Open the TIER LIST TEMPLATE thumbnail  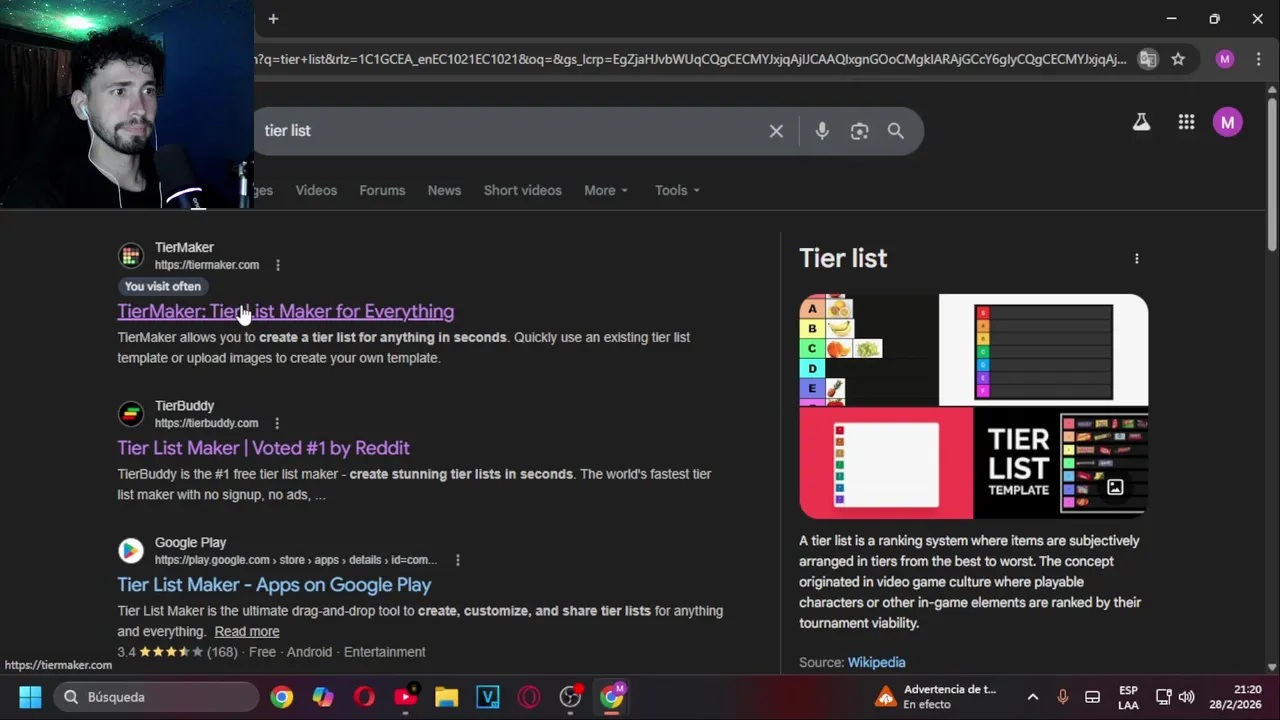coord(1061,463)
